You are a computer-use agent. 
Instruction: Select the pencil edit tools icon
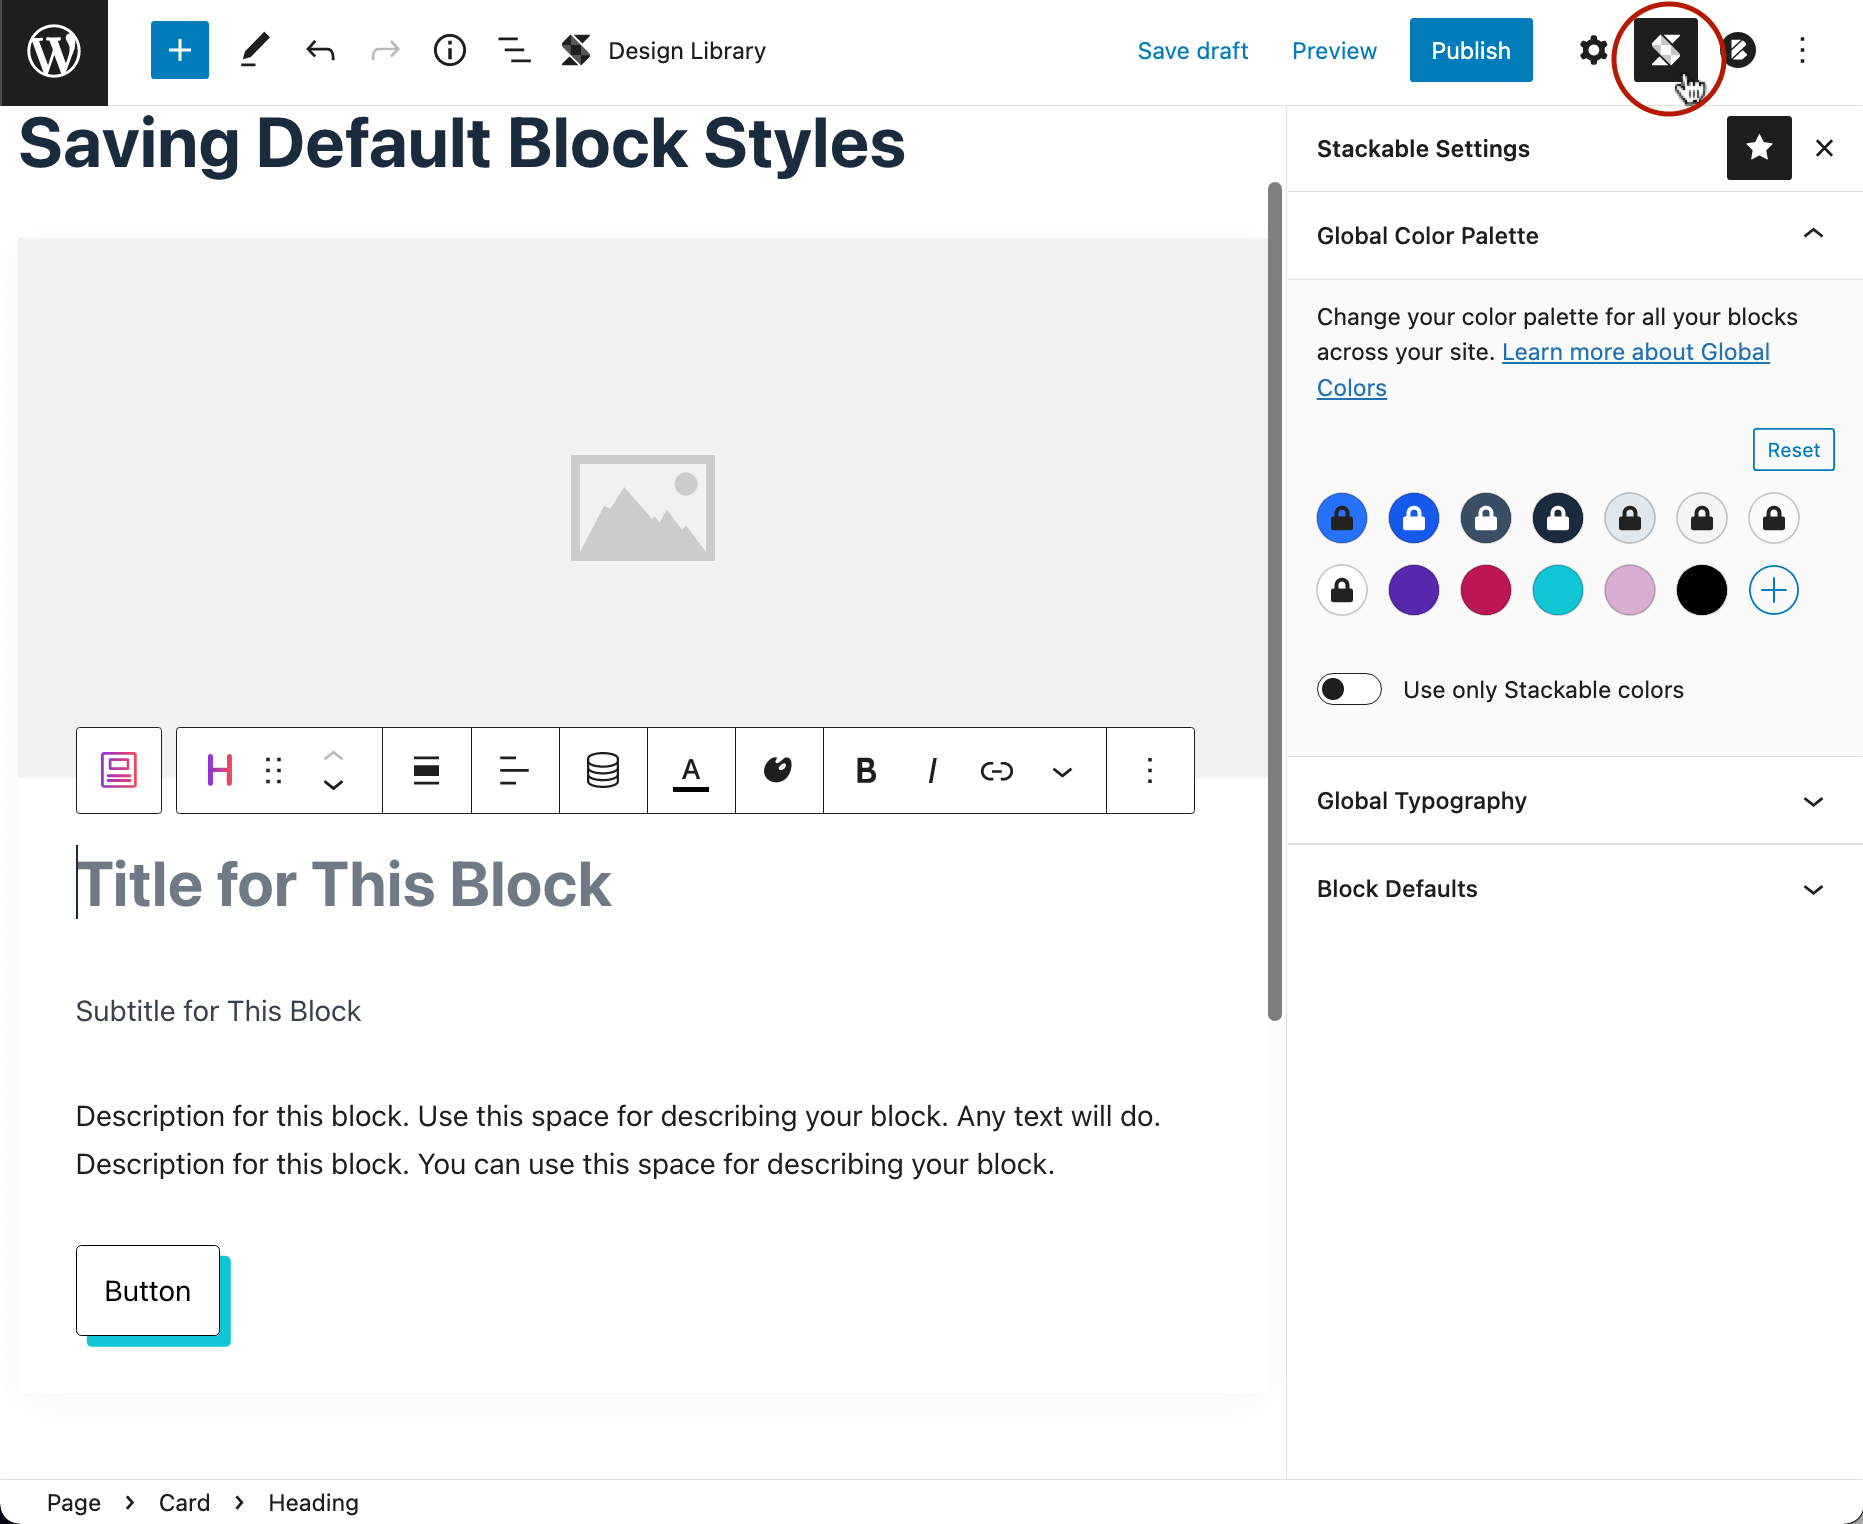tap(255, 50)
